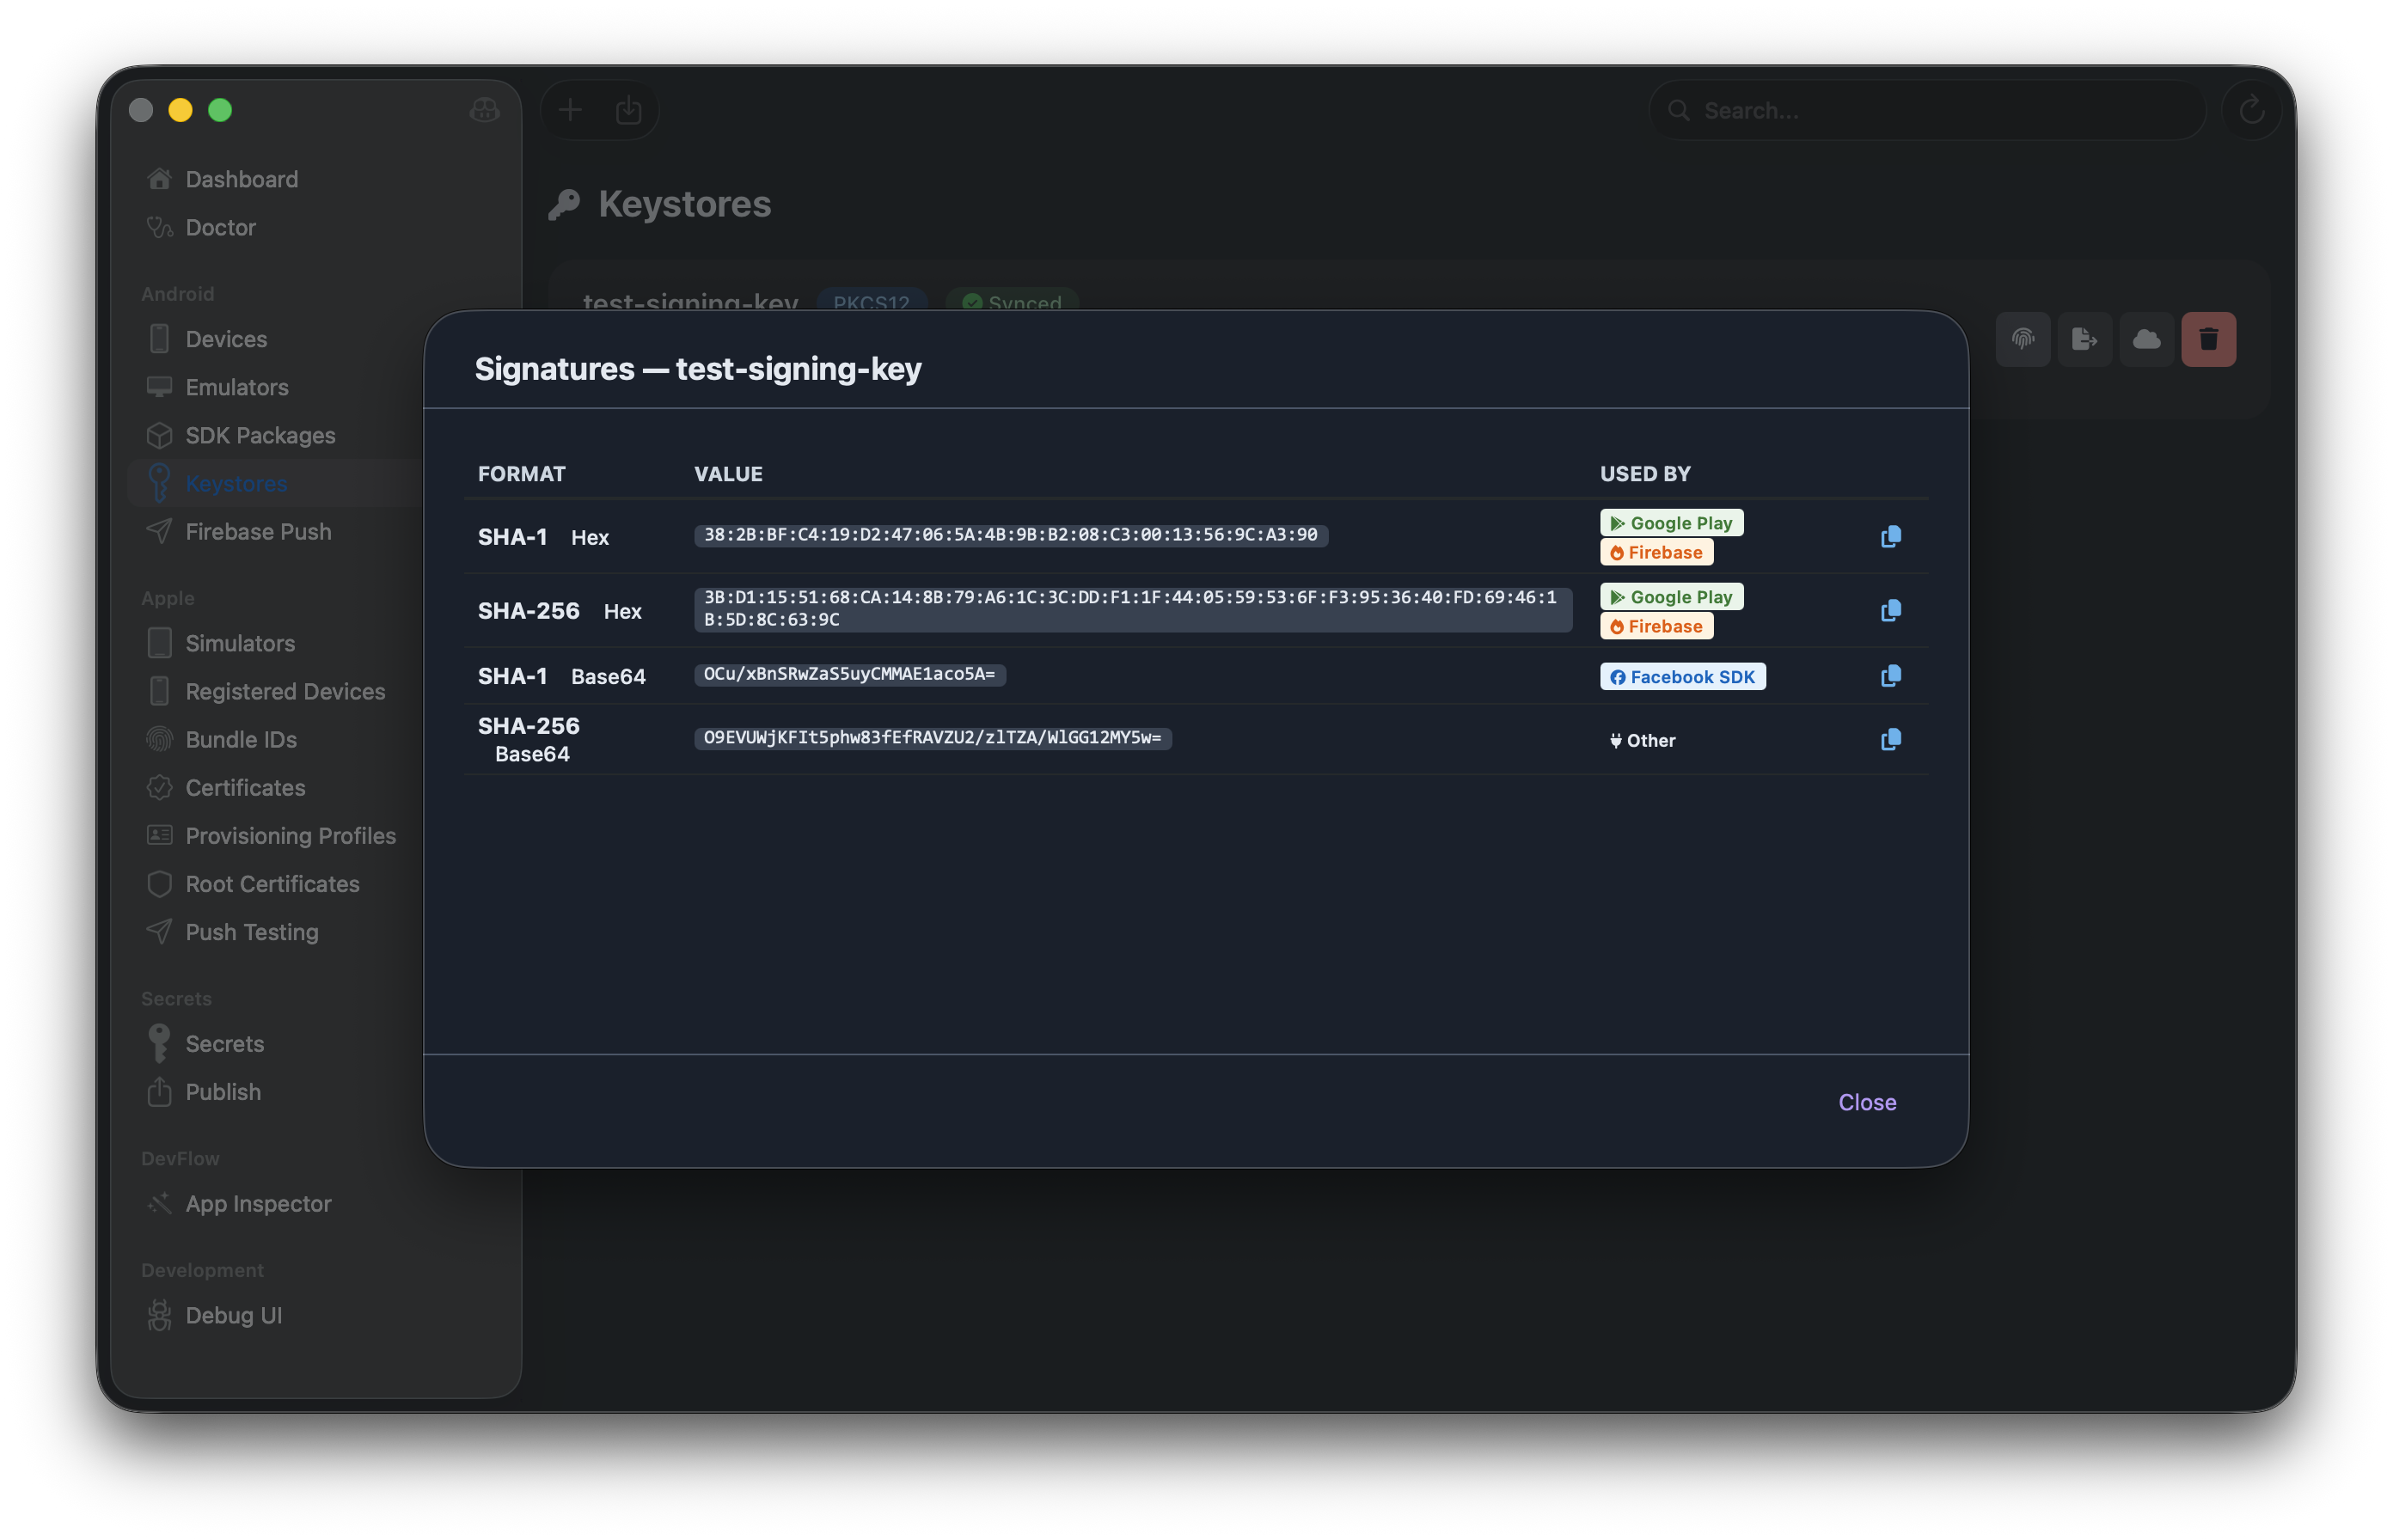2393x1540 pixels.
Task: Click the assistant icon atop the sidebar
Action: click(484, 110)
